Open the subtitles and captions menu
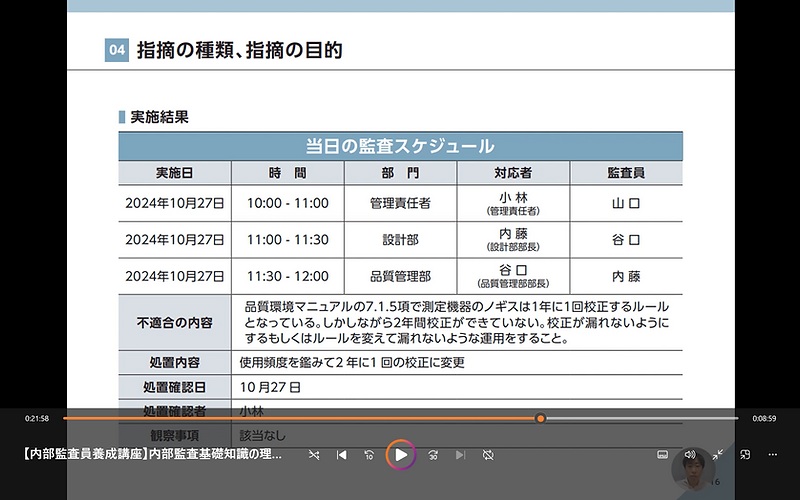The image size is (800, 500). click(662, 455)
